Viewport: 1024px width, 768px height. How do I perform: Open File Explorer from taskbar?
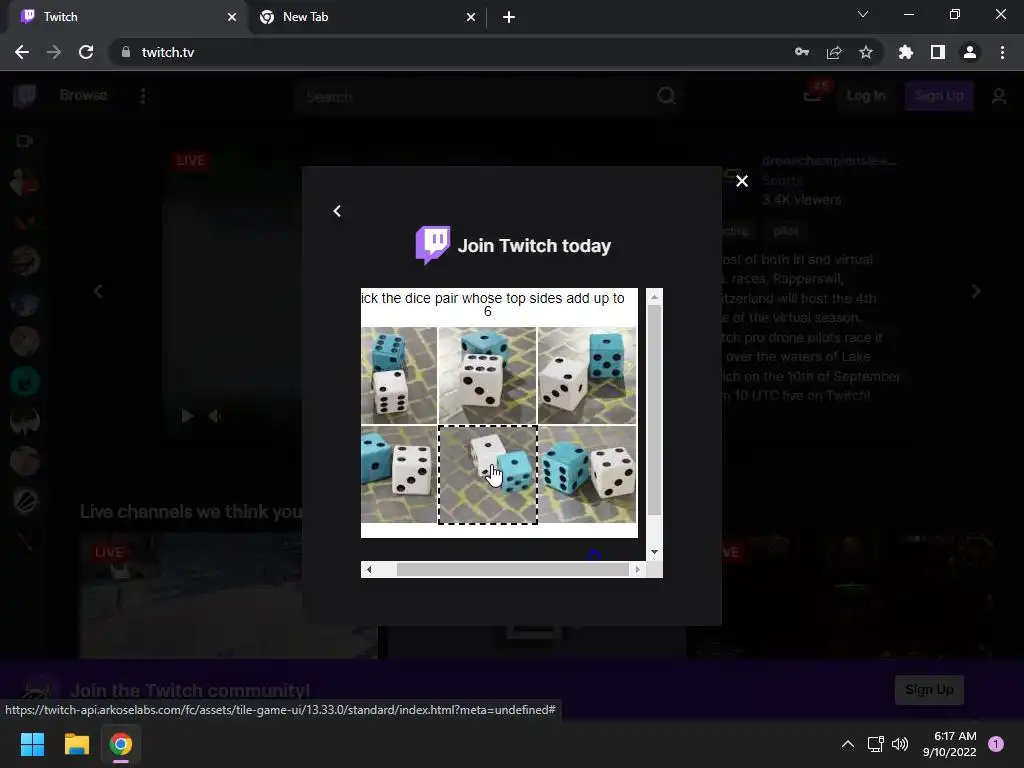tap(76, 744)
